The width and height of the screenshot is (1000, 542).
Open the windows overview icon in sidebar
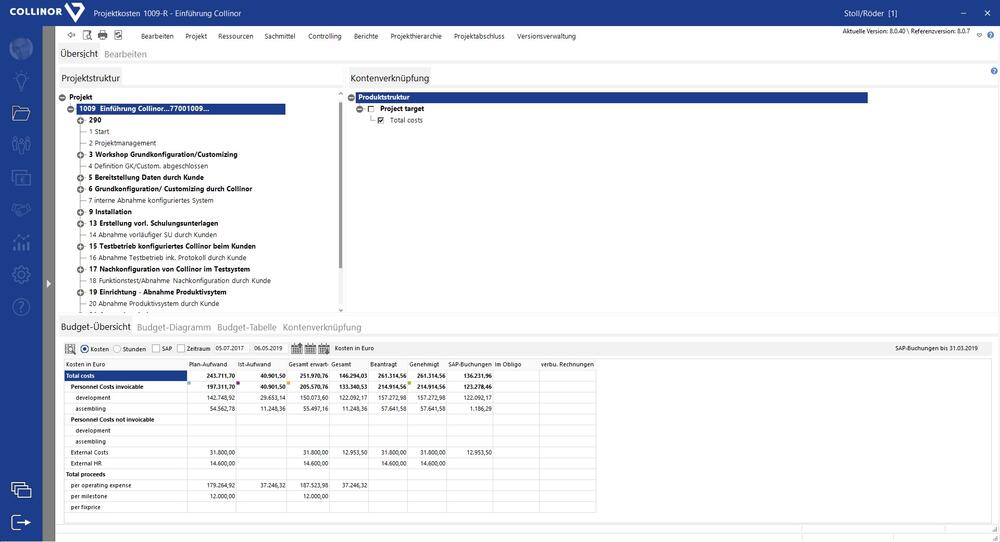point(21,489)
